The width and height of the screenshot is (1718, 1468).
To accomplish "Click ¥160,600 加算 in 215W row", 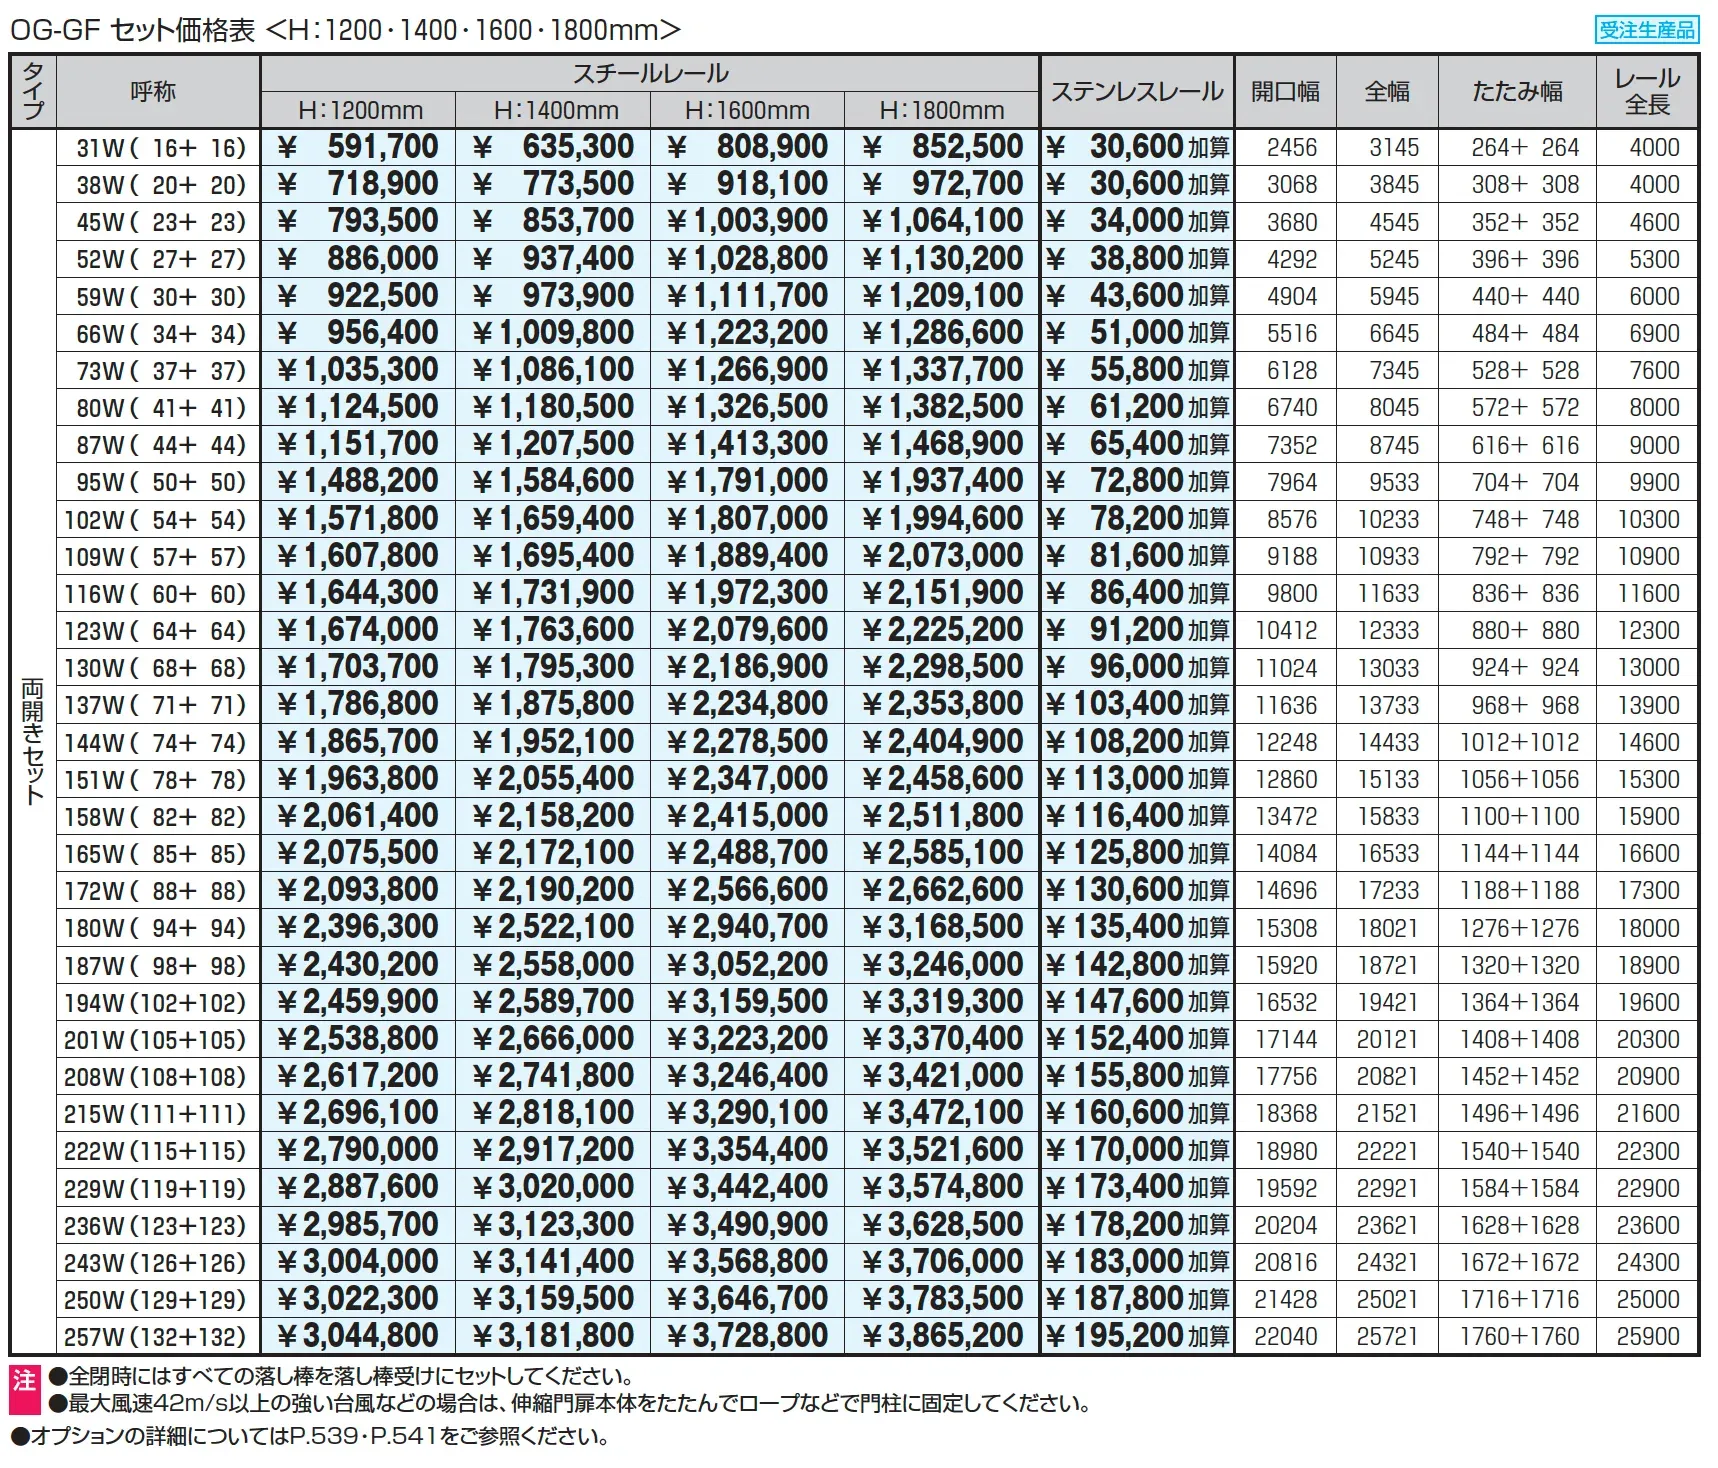I will pyautogui.click(x=1138, y=1112).
